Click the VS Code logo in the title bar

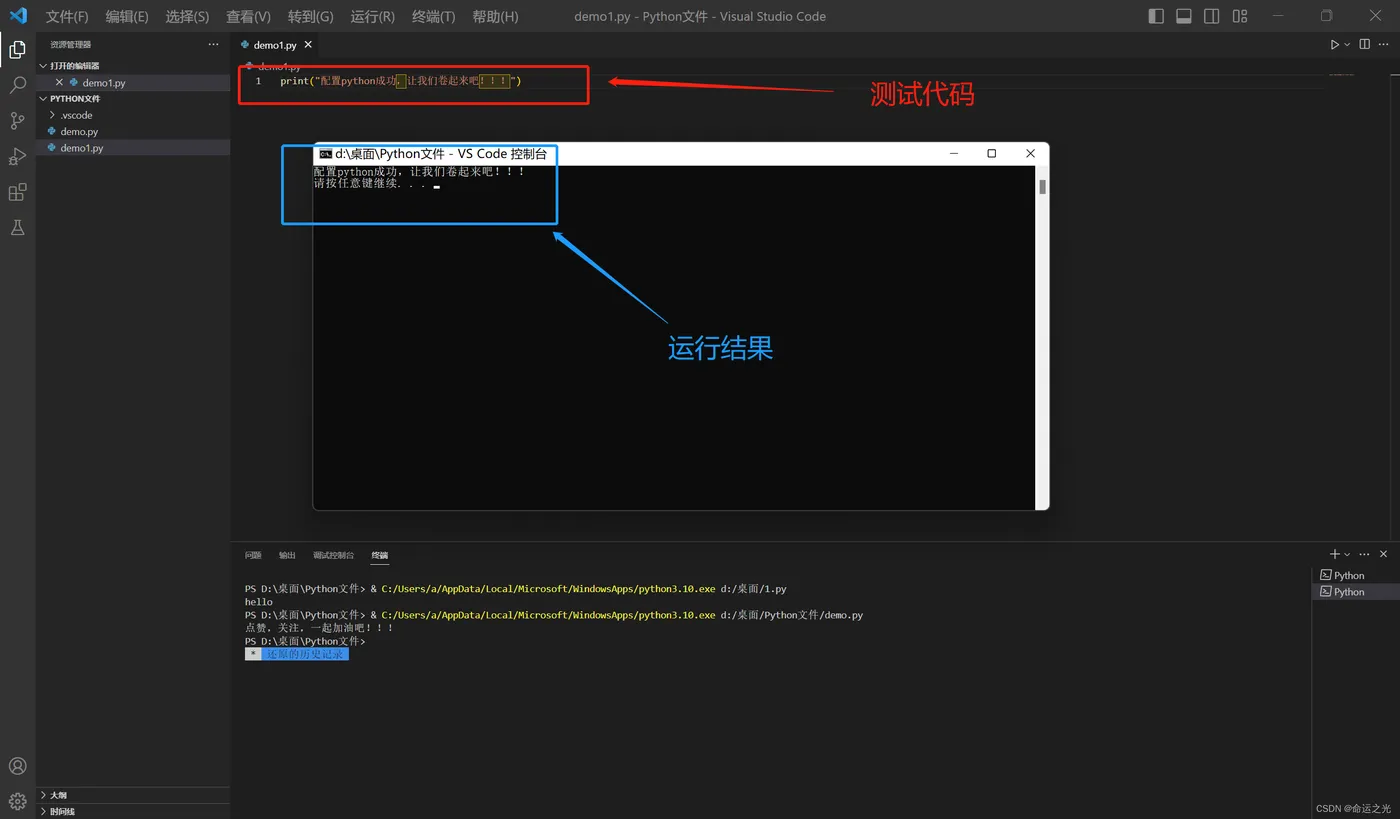pos(18,16)
